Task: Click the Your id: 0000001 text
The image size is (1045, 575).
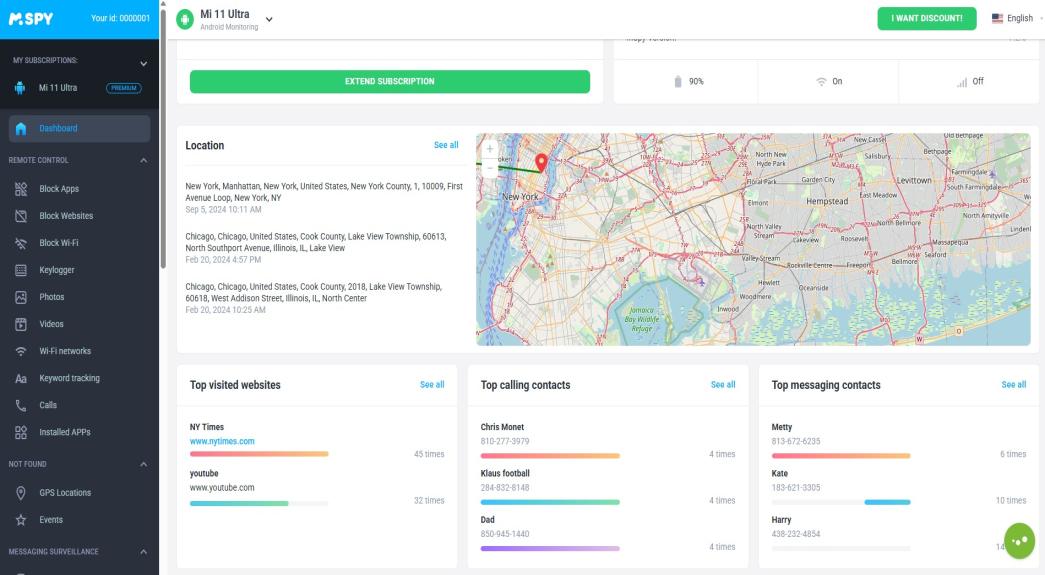Action: tap(120, 19)
